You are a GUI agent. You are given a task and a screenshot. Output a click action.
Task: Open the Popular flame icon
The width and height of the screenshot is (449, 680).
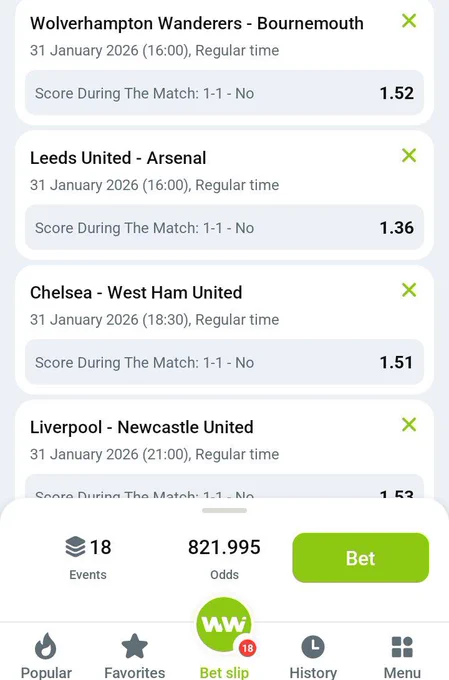tap(46, 646)
